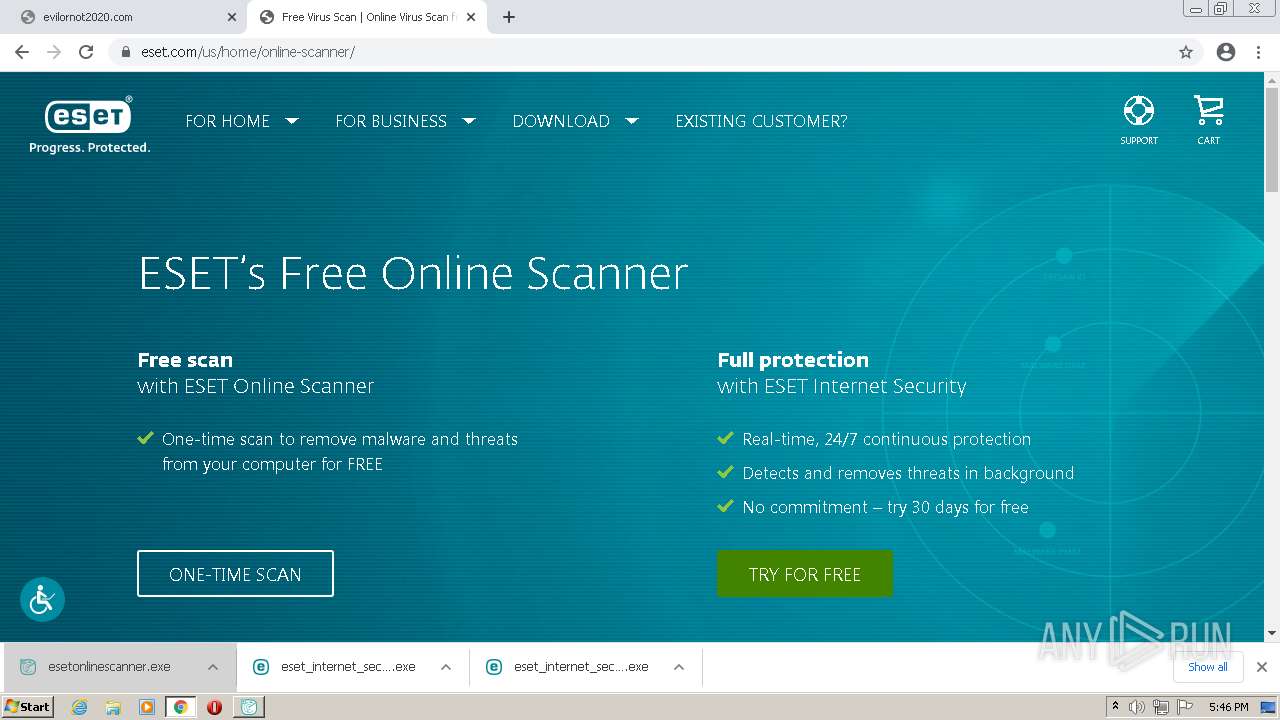Open the EXISTING CUSTOMER? menu item

[x=761, y=121]
